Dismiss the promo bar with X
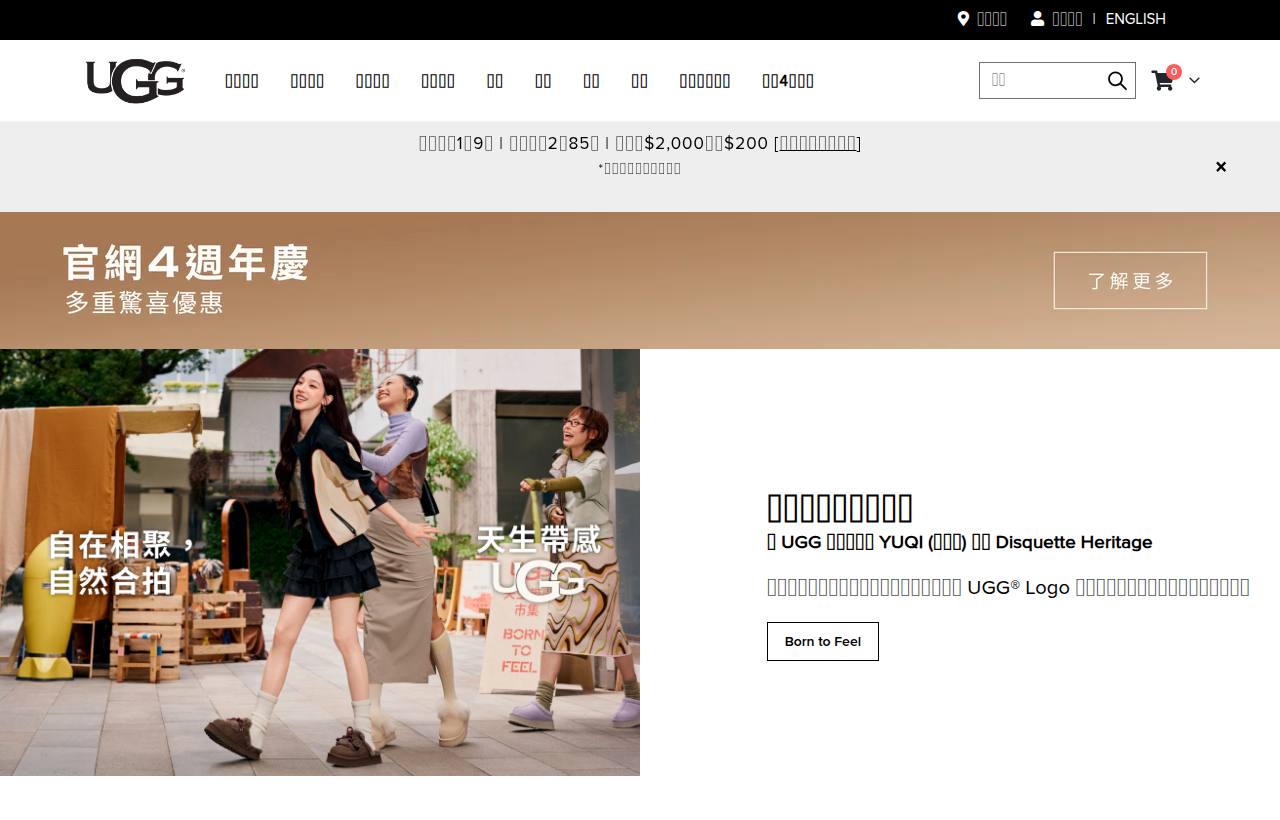Screen dimensions: 1280x820 (1221, 167)
